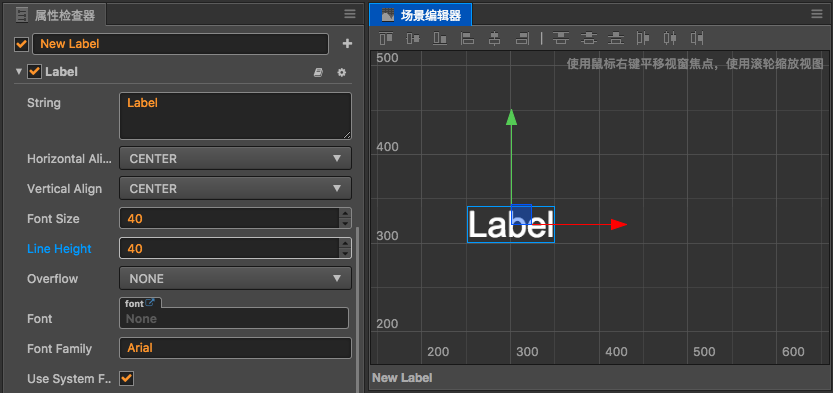This screenshot has height=393, width=833.
Task: Uncheck the New Label node active checkbox
Action: point(21,44)
